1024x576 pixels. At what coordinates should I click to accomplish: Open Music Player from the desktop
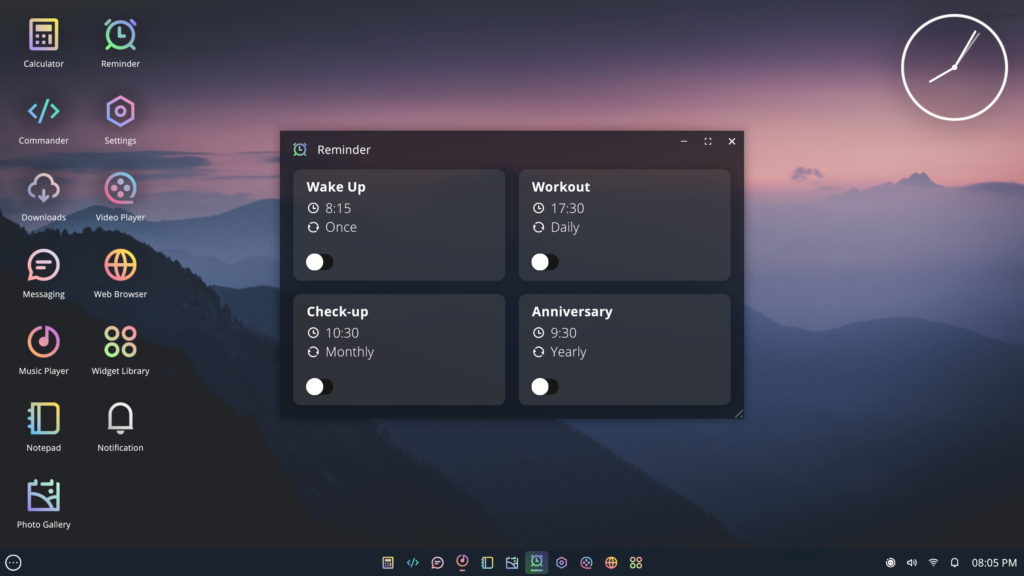tap(43, 340)
